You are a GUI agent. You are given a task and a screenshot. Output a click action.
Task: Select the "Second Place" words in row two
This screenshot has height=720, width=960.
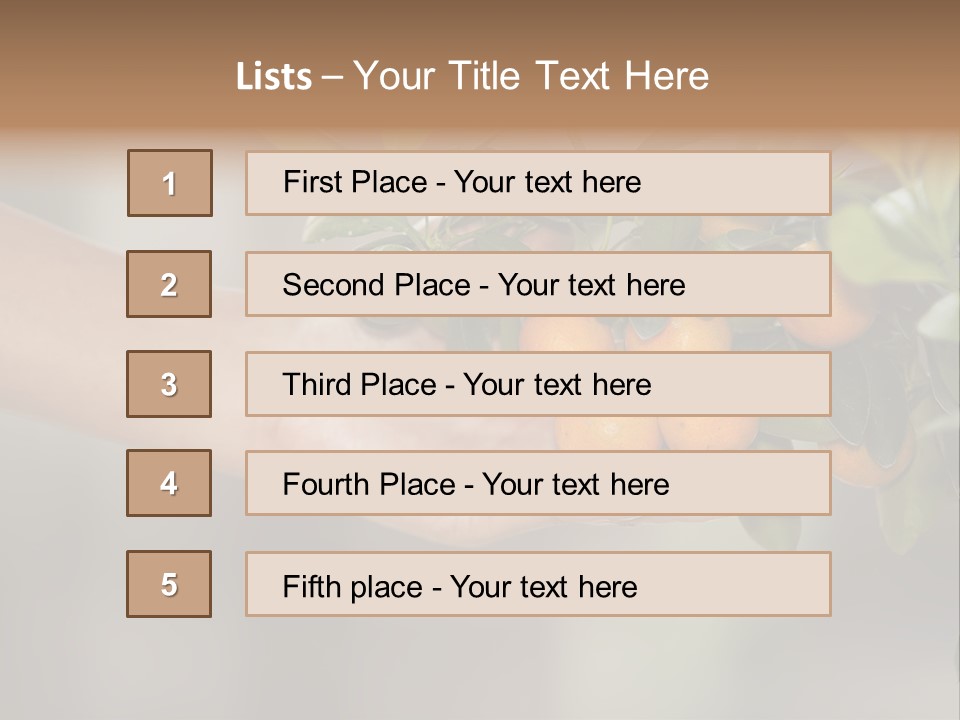(x=375, y=285)
